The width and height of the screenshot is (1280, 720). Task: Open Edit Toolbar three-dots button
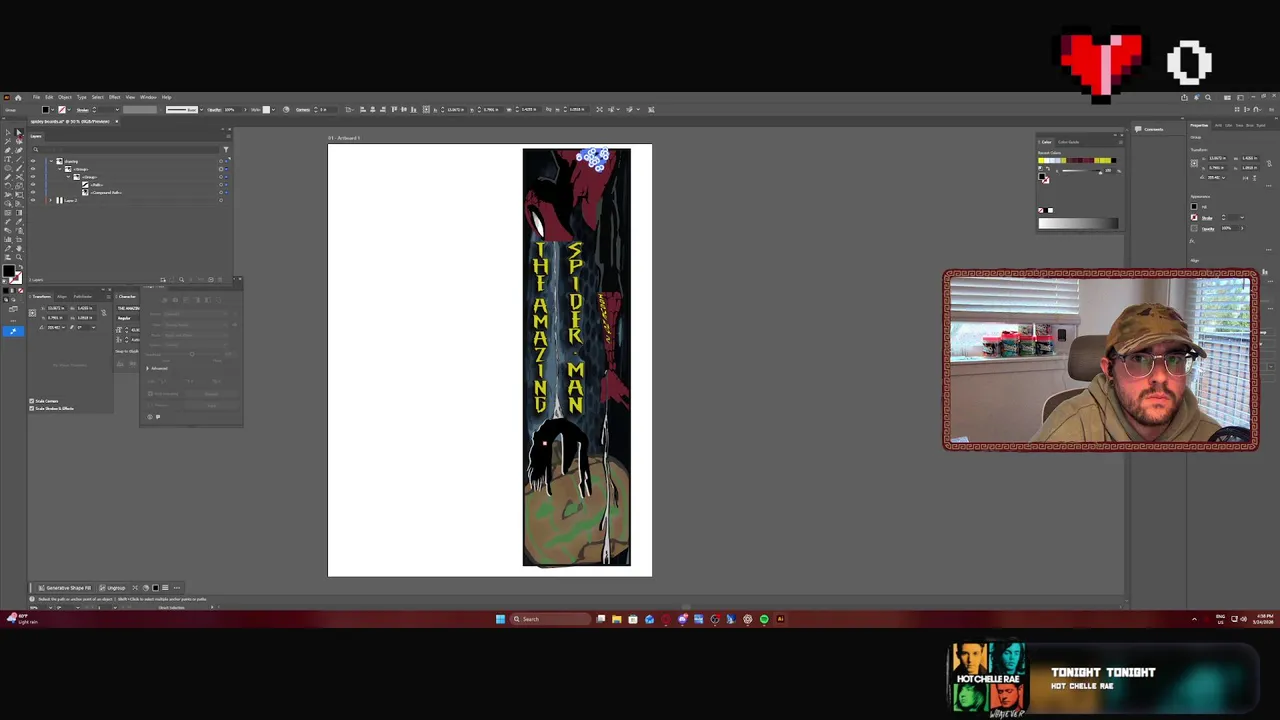tap(13, 321)
